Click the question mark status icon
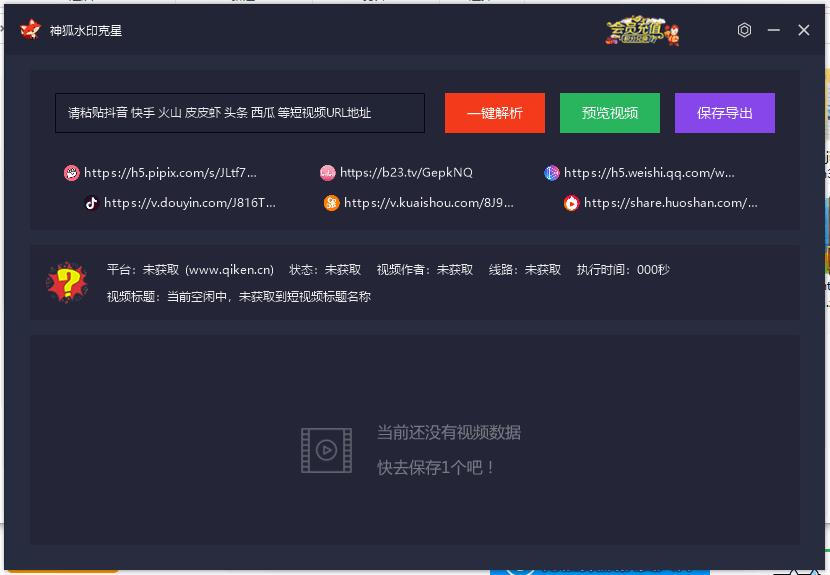830x575 pixels. tap(67, 282)
